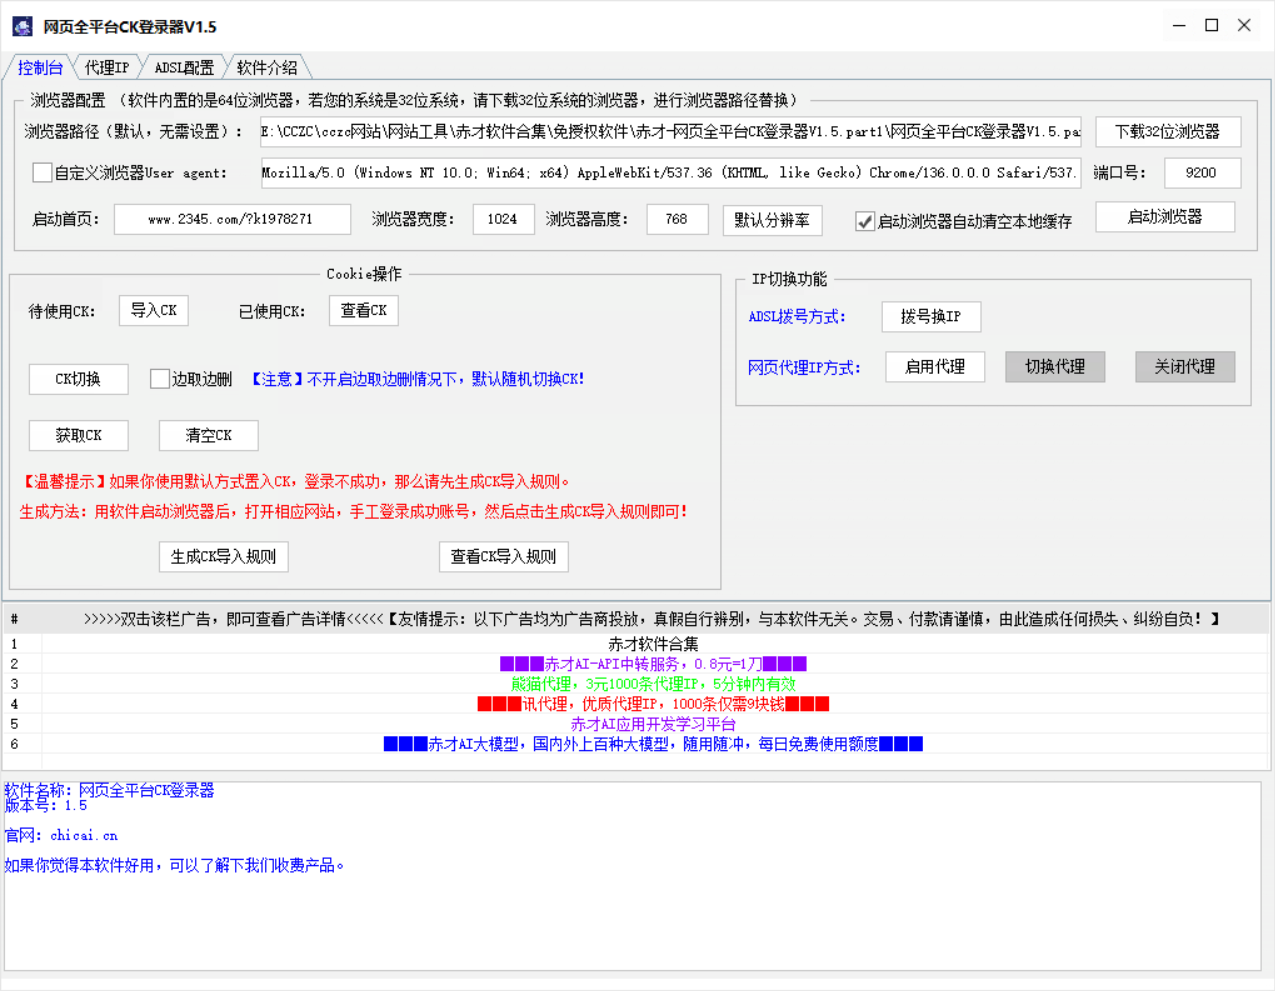This screenshot has width=1275, height=991.
Task: Click the User agent text field
Action: point(671,173)
